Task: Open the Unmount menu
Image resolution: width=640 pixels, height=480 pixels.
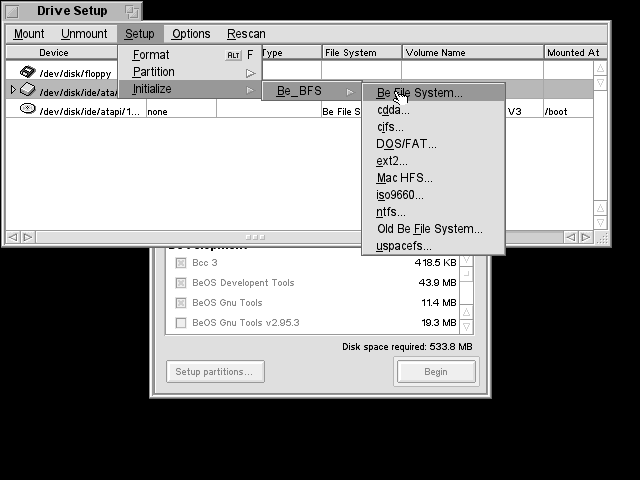Action: [x=84, y=34]
